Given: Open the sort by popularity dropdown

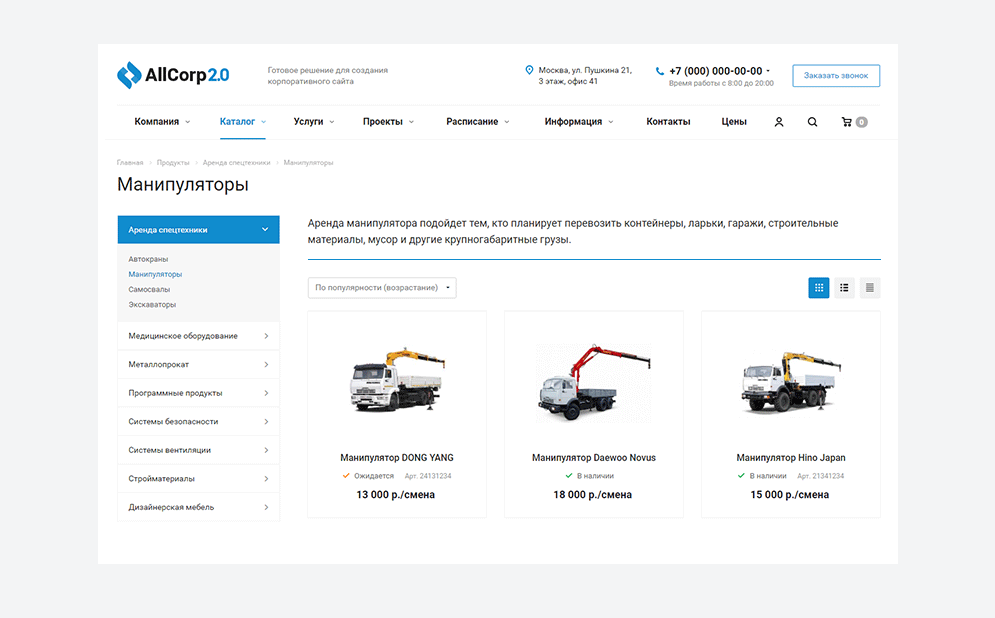Looking at the screenshot, I should point(382,288).
